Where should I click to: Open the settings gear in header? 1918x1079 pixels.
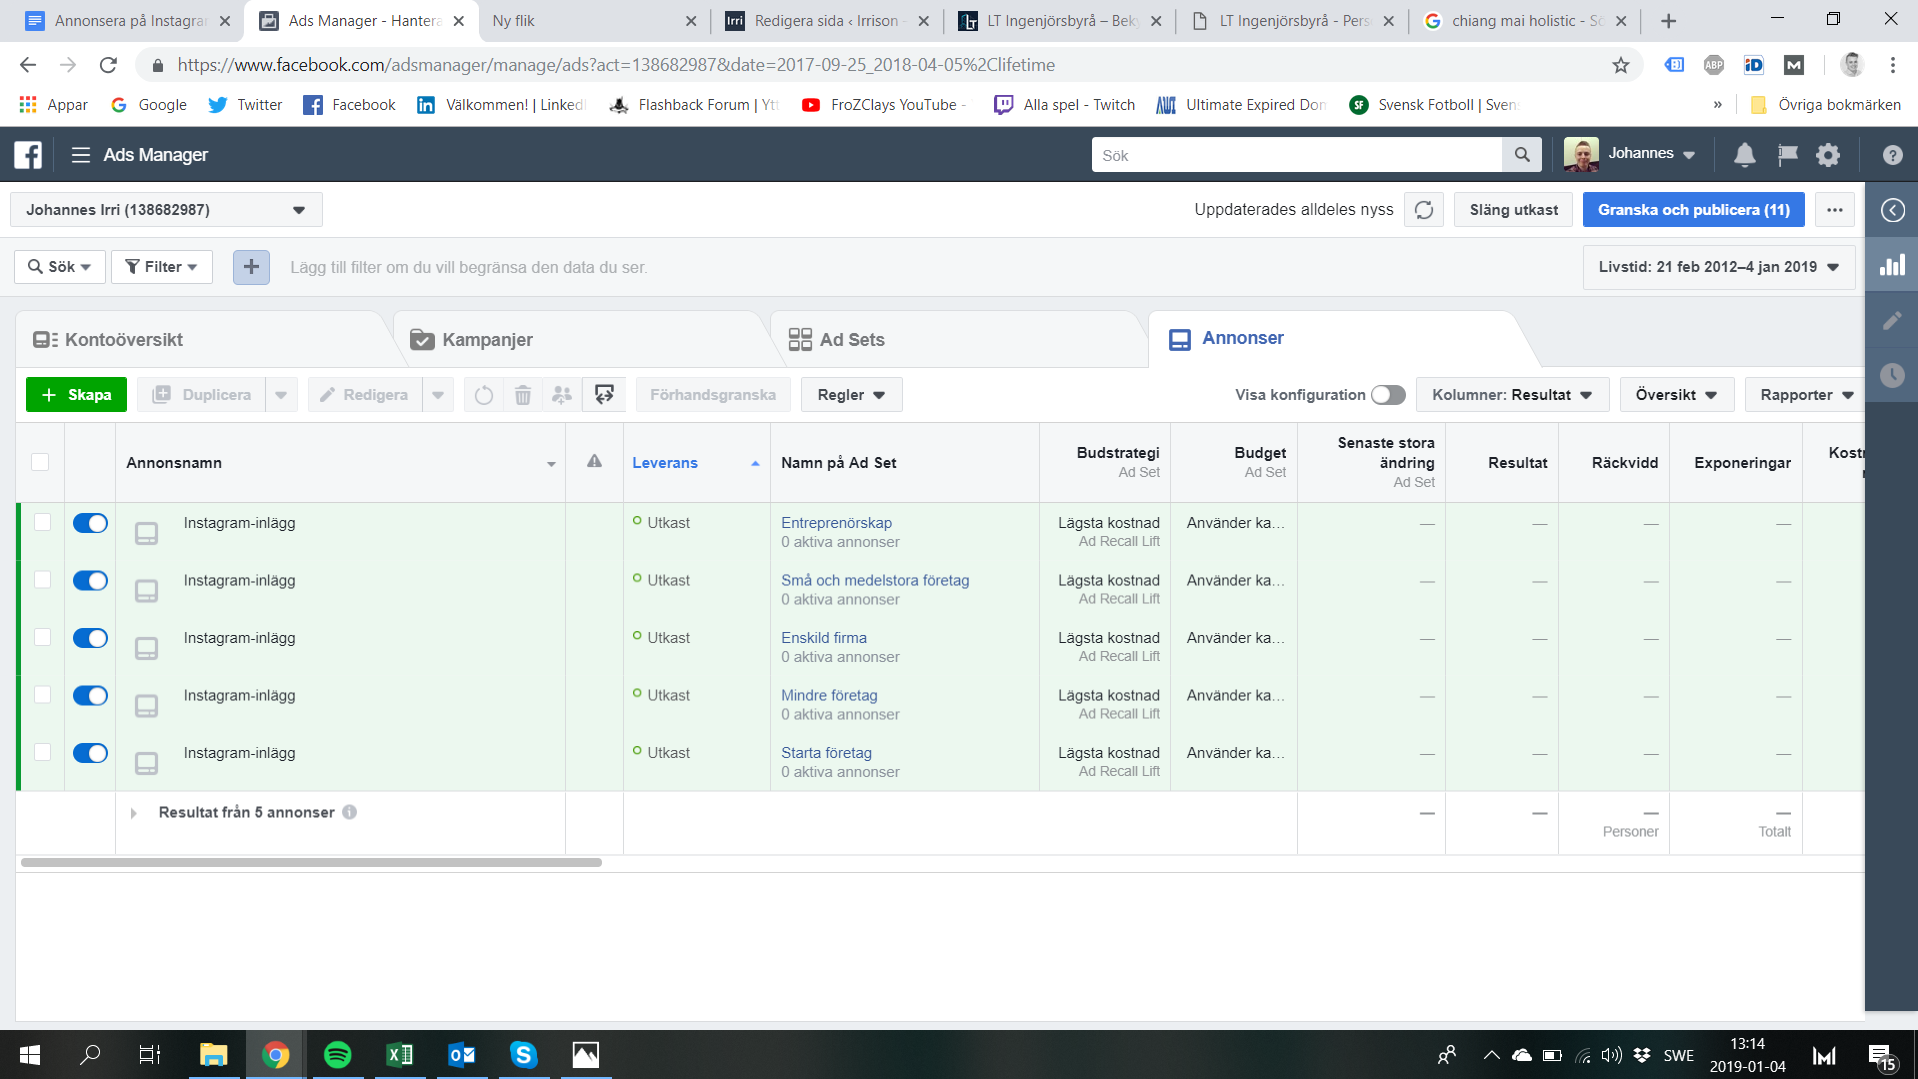(x=1828, y=155)
